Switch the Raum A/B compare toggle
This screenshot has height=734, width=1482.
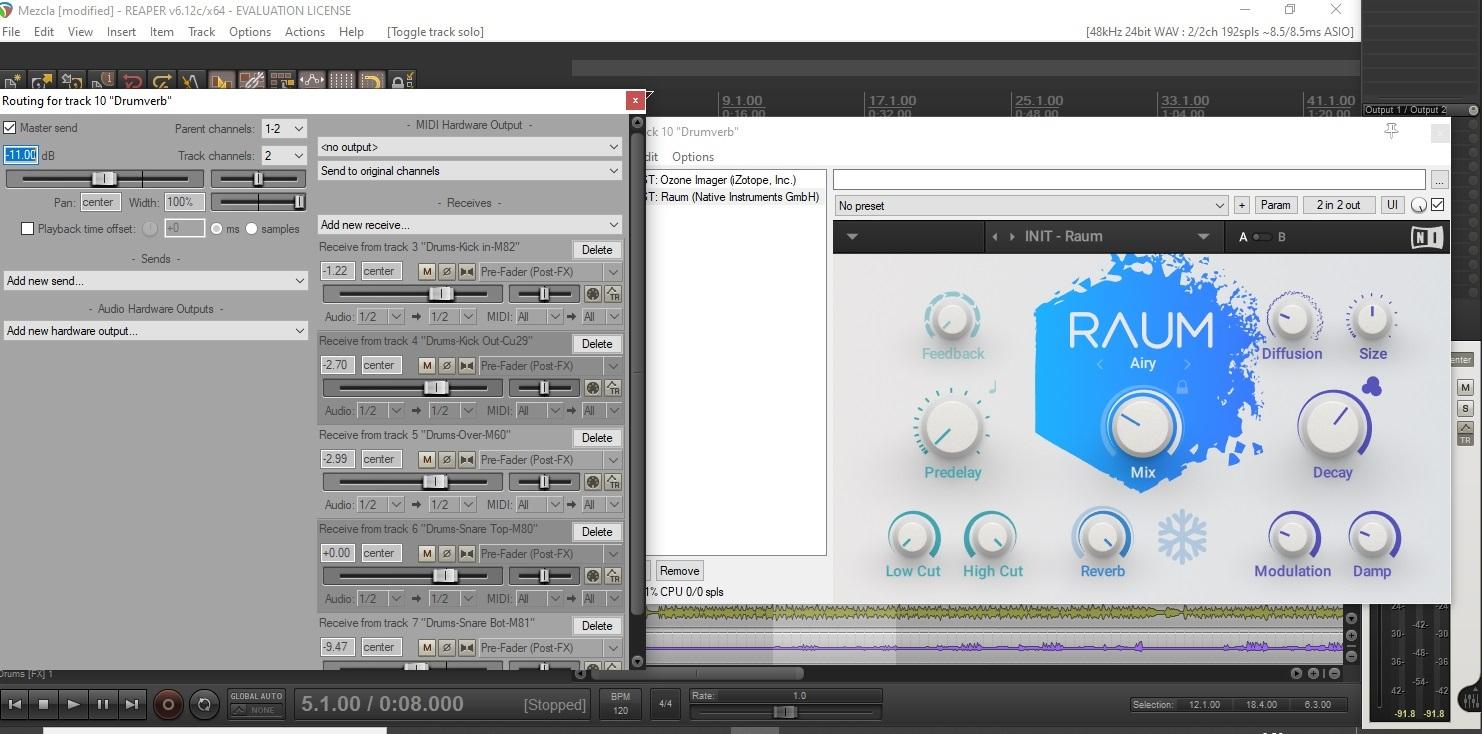coord(1262,237)
